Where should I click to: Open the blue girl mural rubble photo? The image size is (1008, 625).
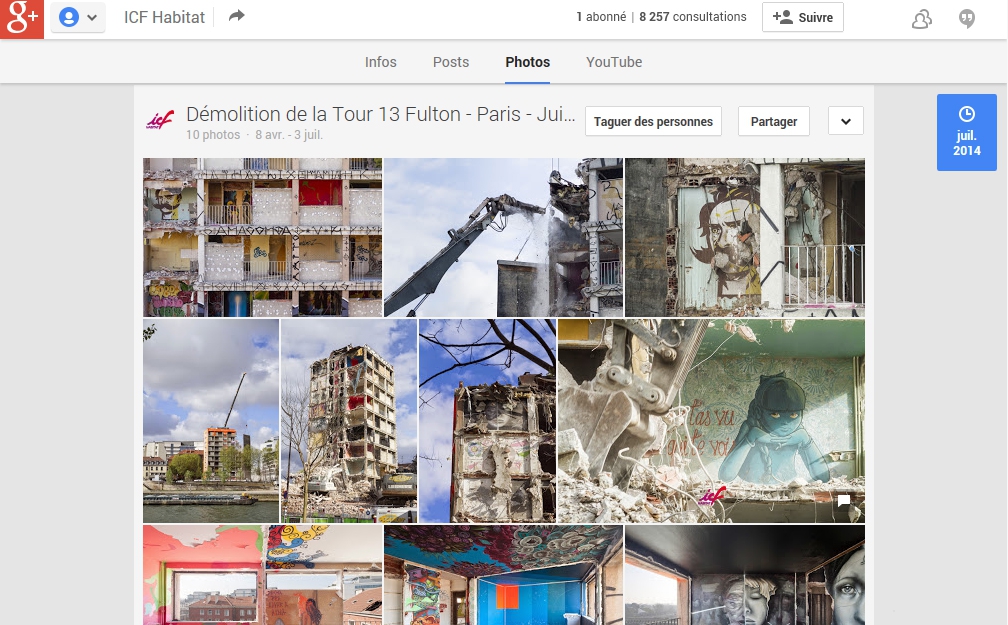click(711, 421)
